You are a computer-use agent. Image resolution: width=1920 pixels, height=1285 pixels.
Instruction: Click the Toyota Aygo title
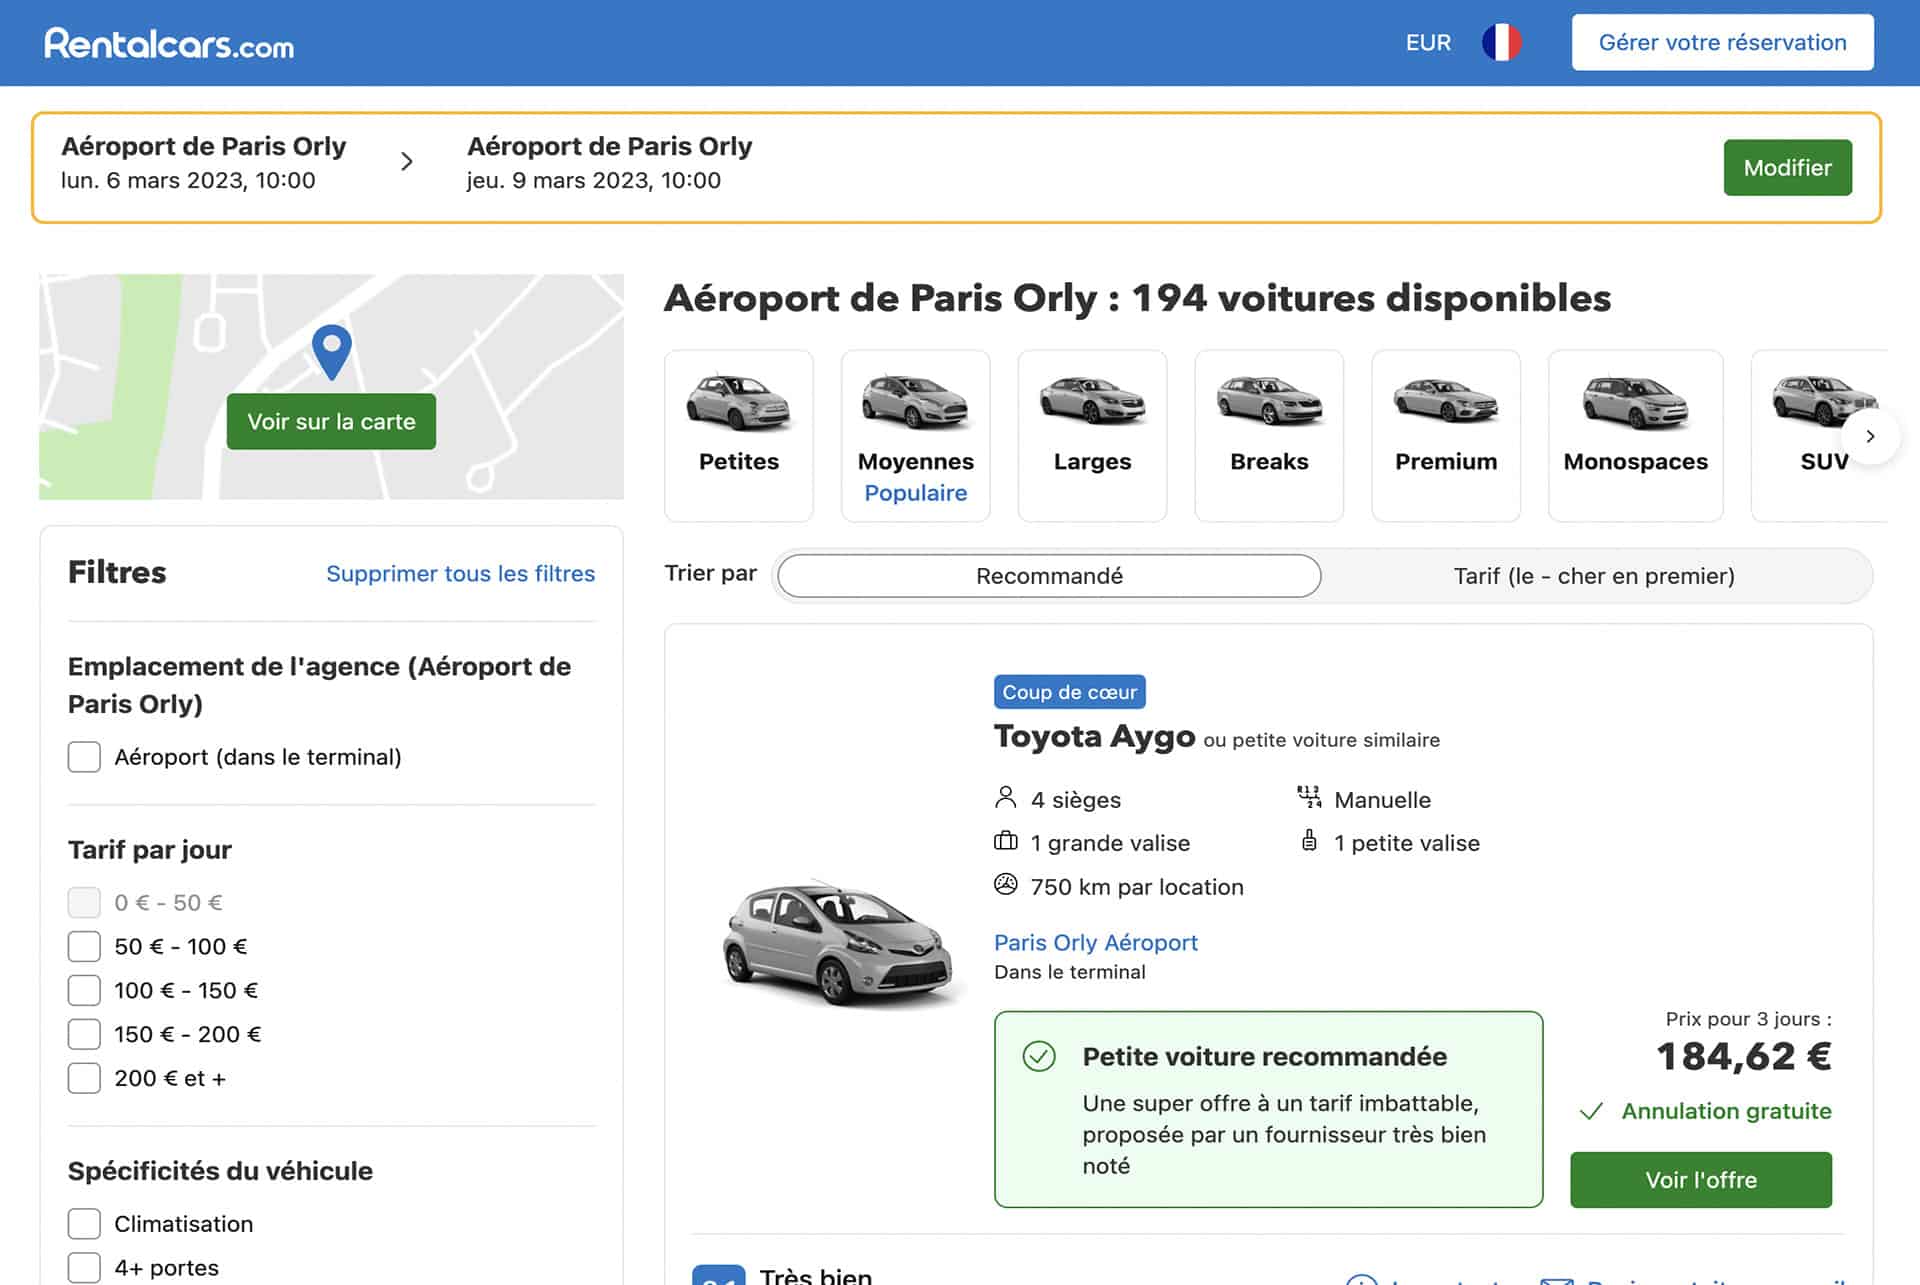tap(1094, 736)
